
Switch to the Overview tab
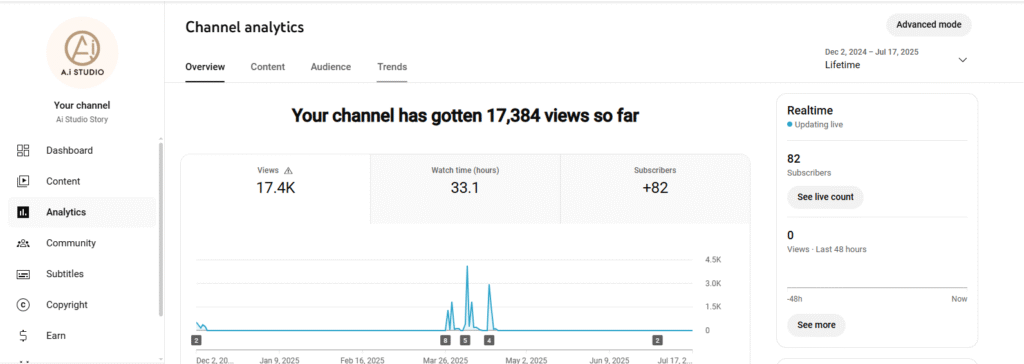(205, 67)
